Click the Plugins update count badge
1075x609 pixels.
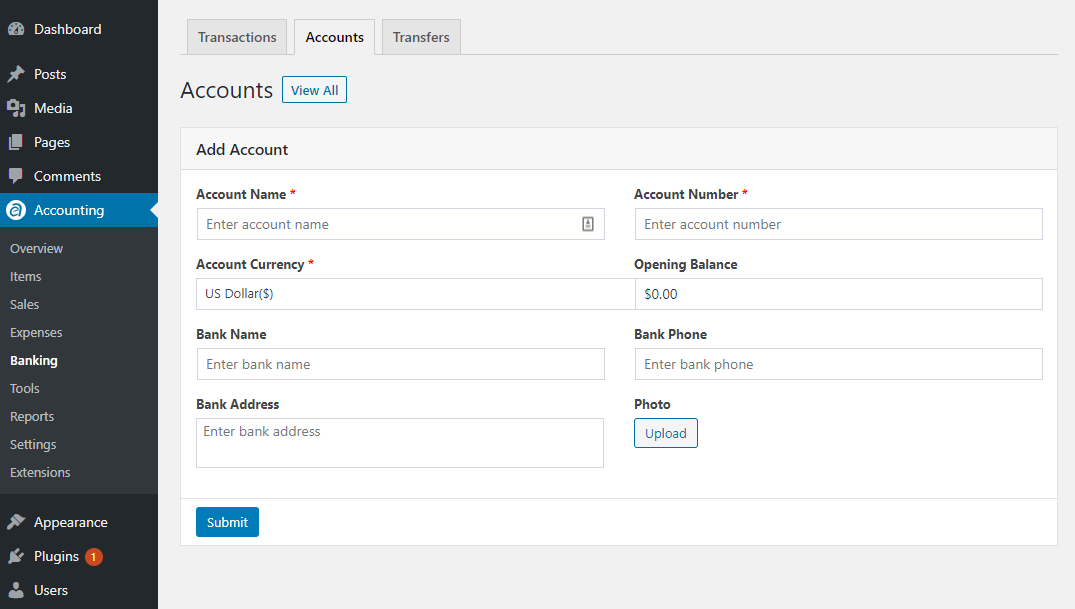[x=94, y=557]
